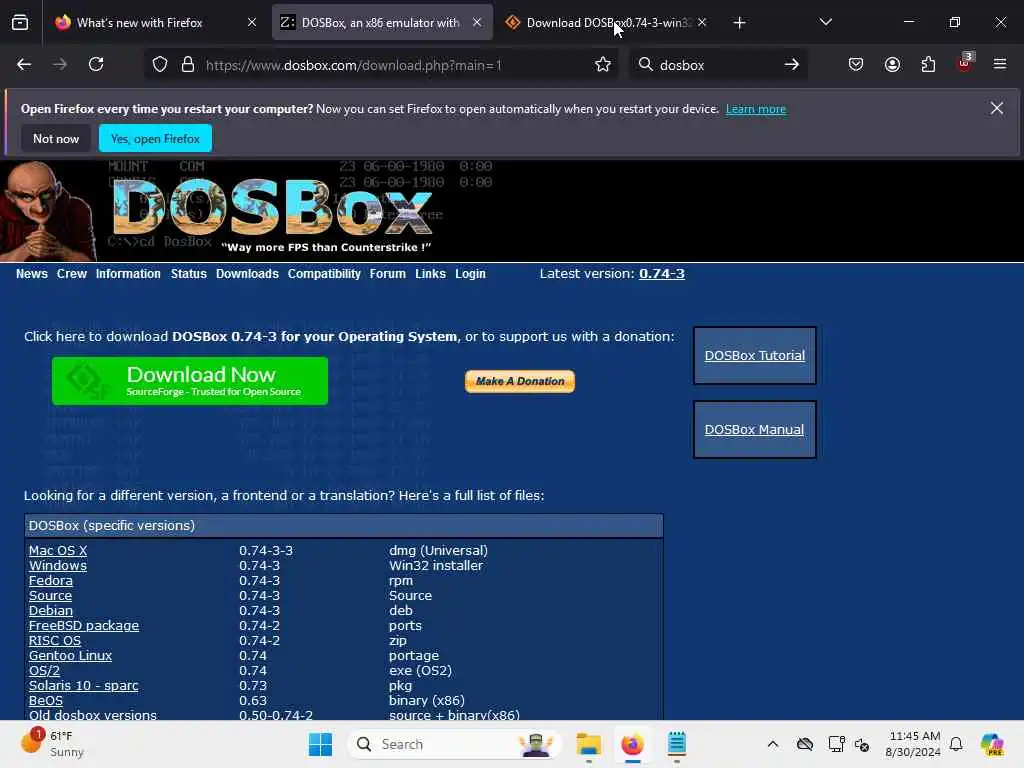Image resolution: width=1024 pixels, height=768 pixels.
Task: Show hidden system tray icons
Action: point(773,744)
